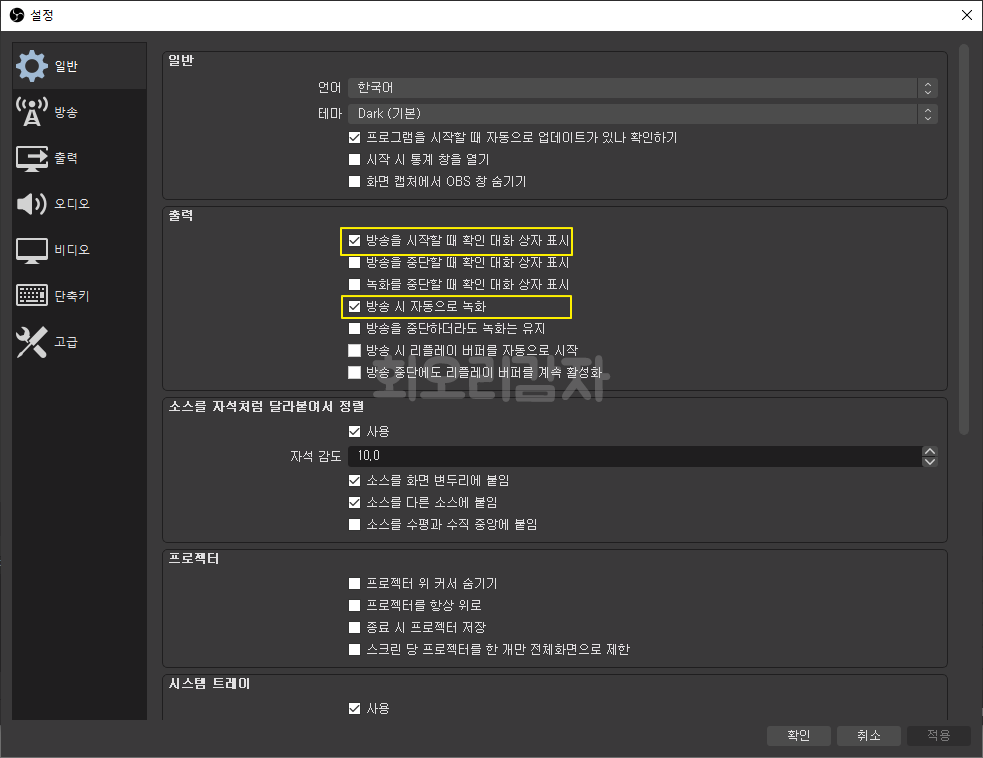The image size is (983, 758).
Task: Click the antenna icon for 방송 settings
Action: point(31,112)
